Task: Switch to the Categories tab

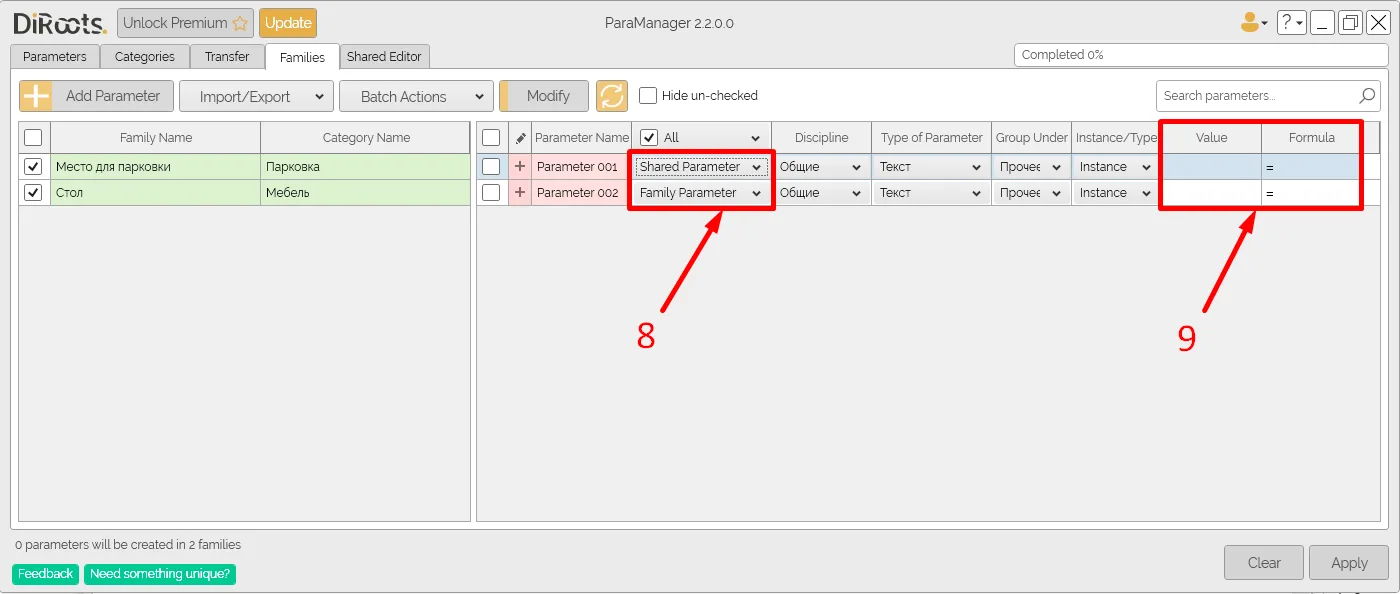Action: [x=144, y=57]
